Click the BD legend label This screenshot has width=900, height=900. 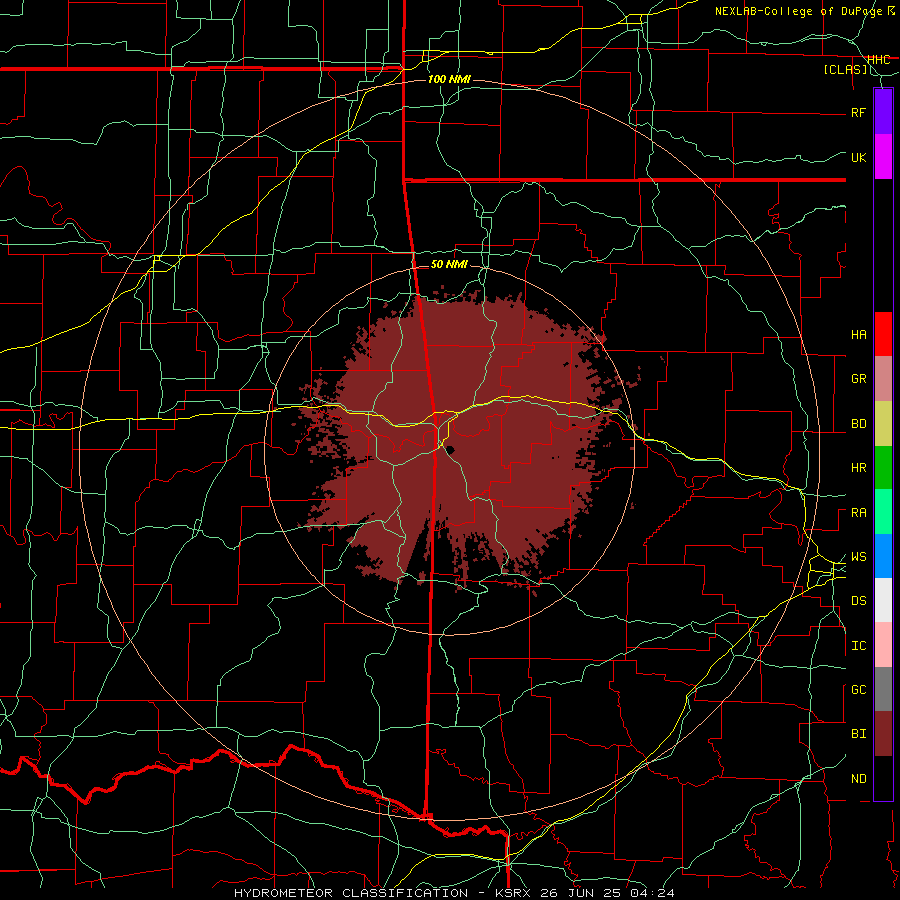tap(858, 424)
